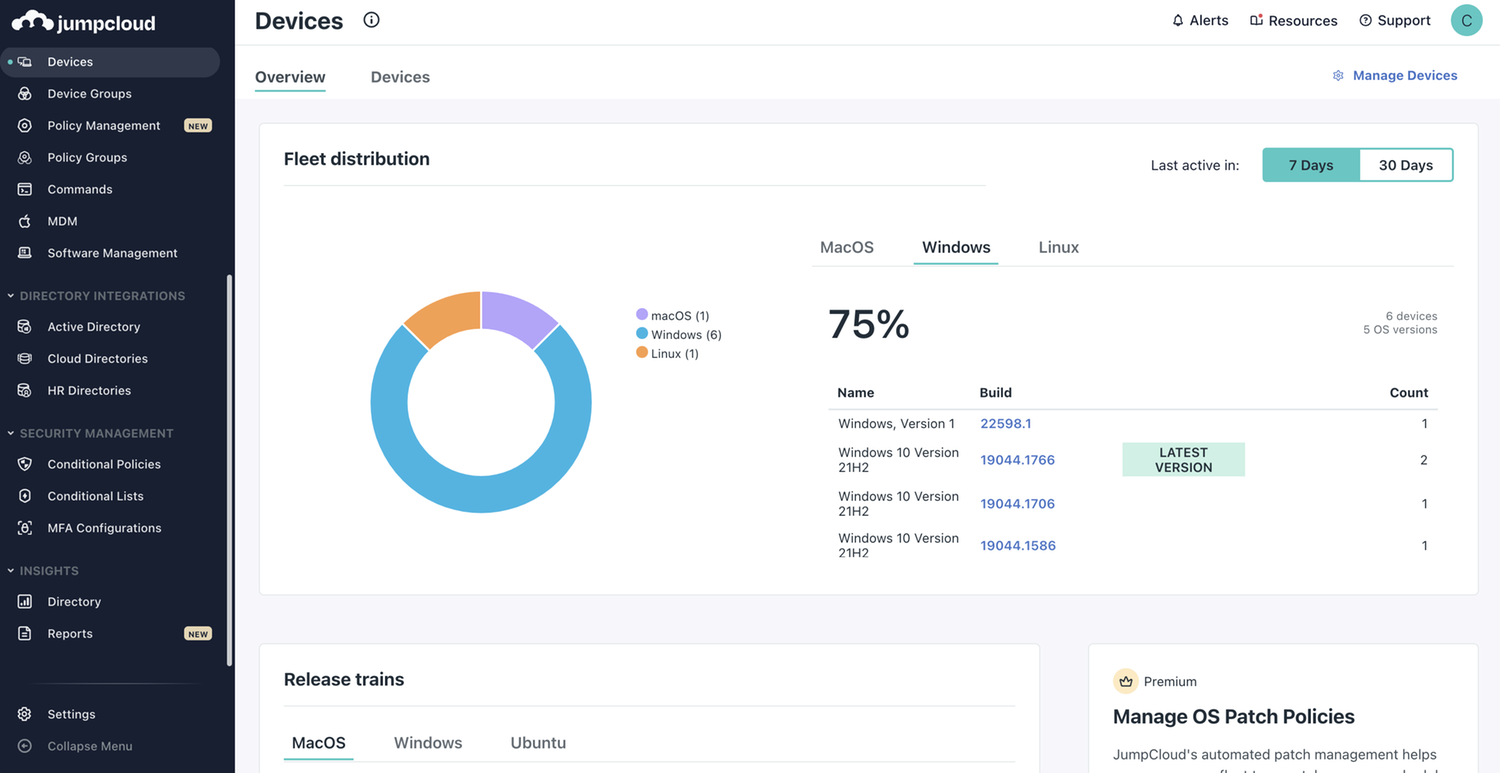
Task: Collapse the Security Management section
Action: point(11,433)
